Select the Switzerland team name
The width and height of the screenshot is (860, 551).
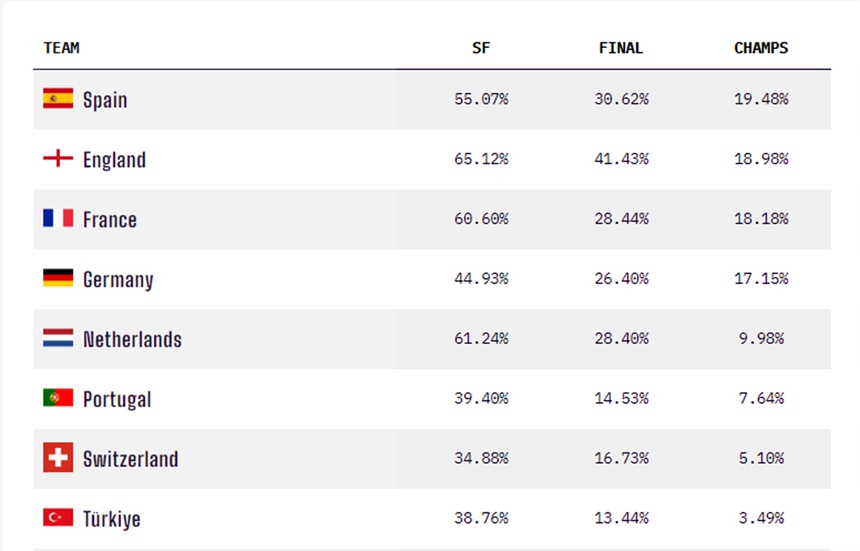point(130,460)
